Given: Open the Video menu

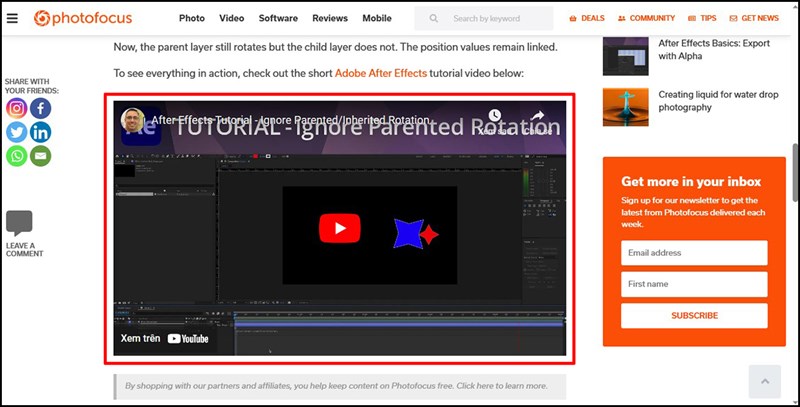Looking at the screenshot, I should click(232, 18).
